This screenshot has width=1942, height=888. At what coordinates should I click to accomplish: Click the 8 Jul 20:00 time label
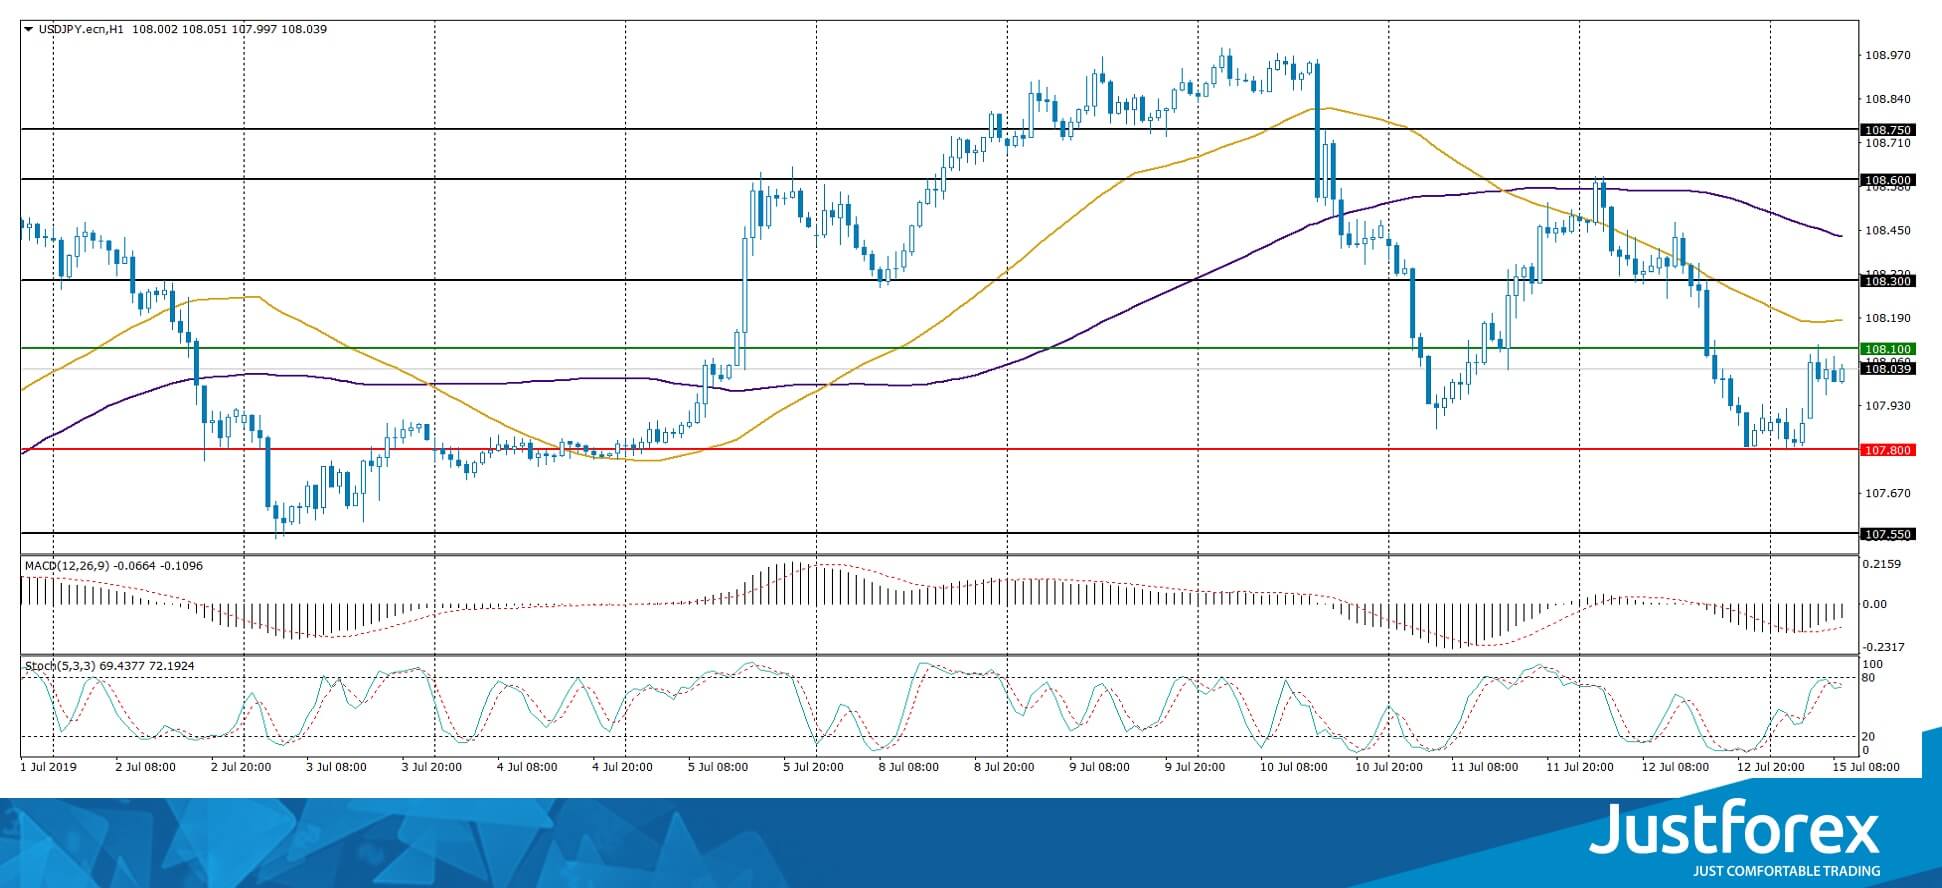click(x=1004, y=767)
